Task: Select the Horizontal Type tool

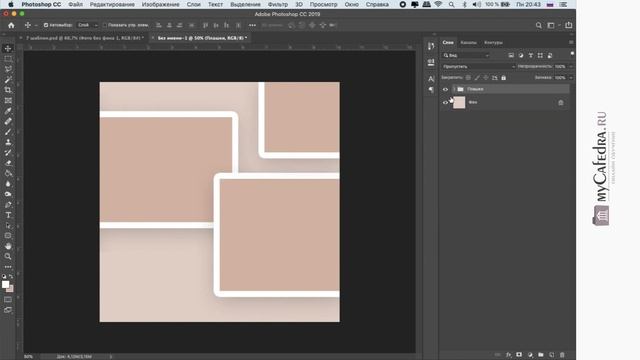Action: pos(8,215)
